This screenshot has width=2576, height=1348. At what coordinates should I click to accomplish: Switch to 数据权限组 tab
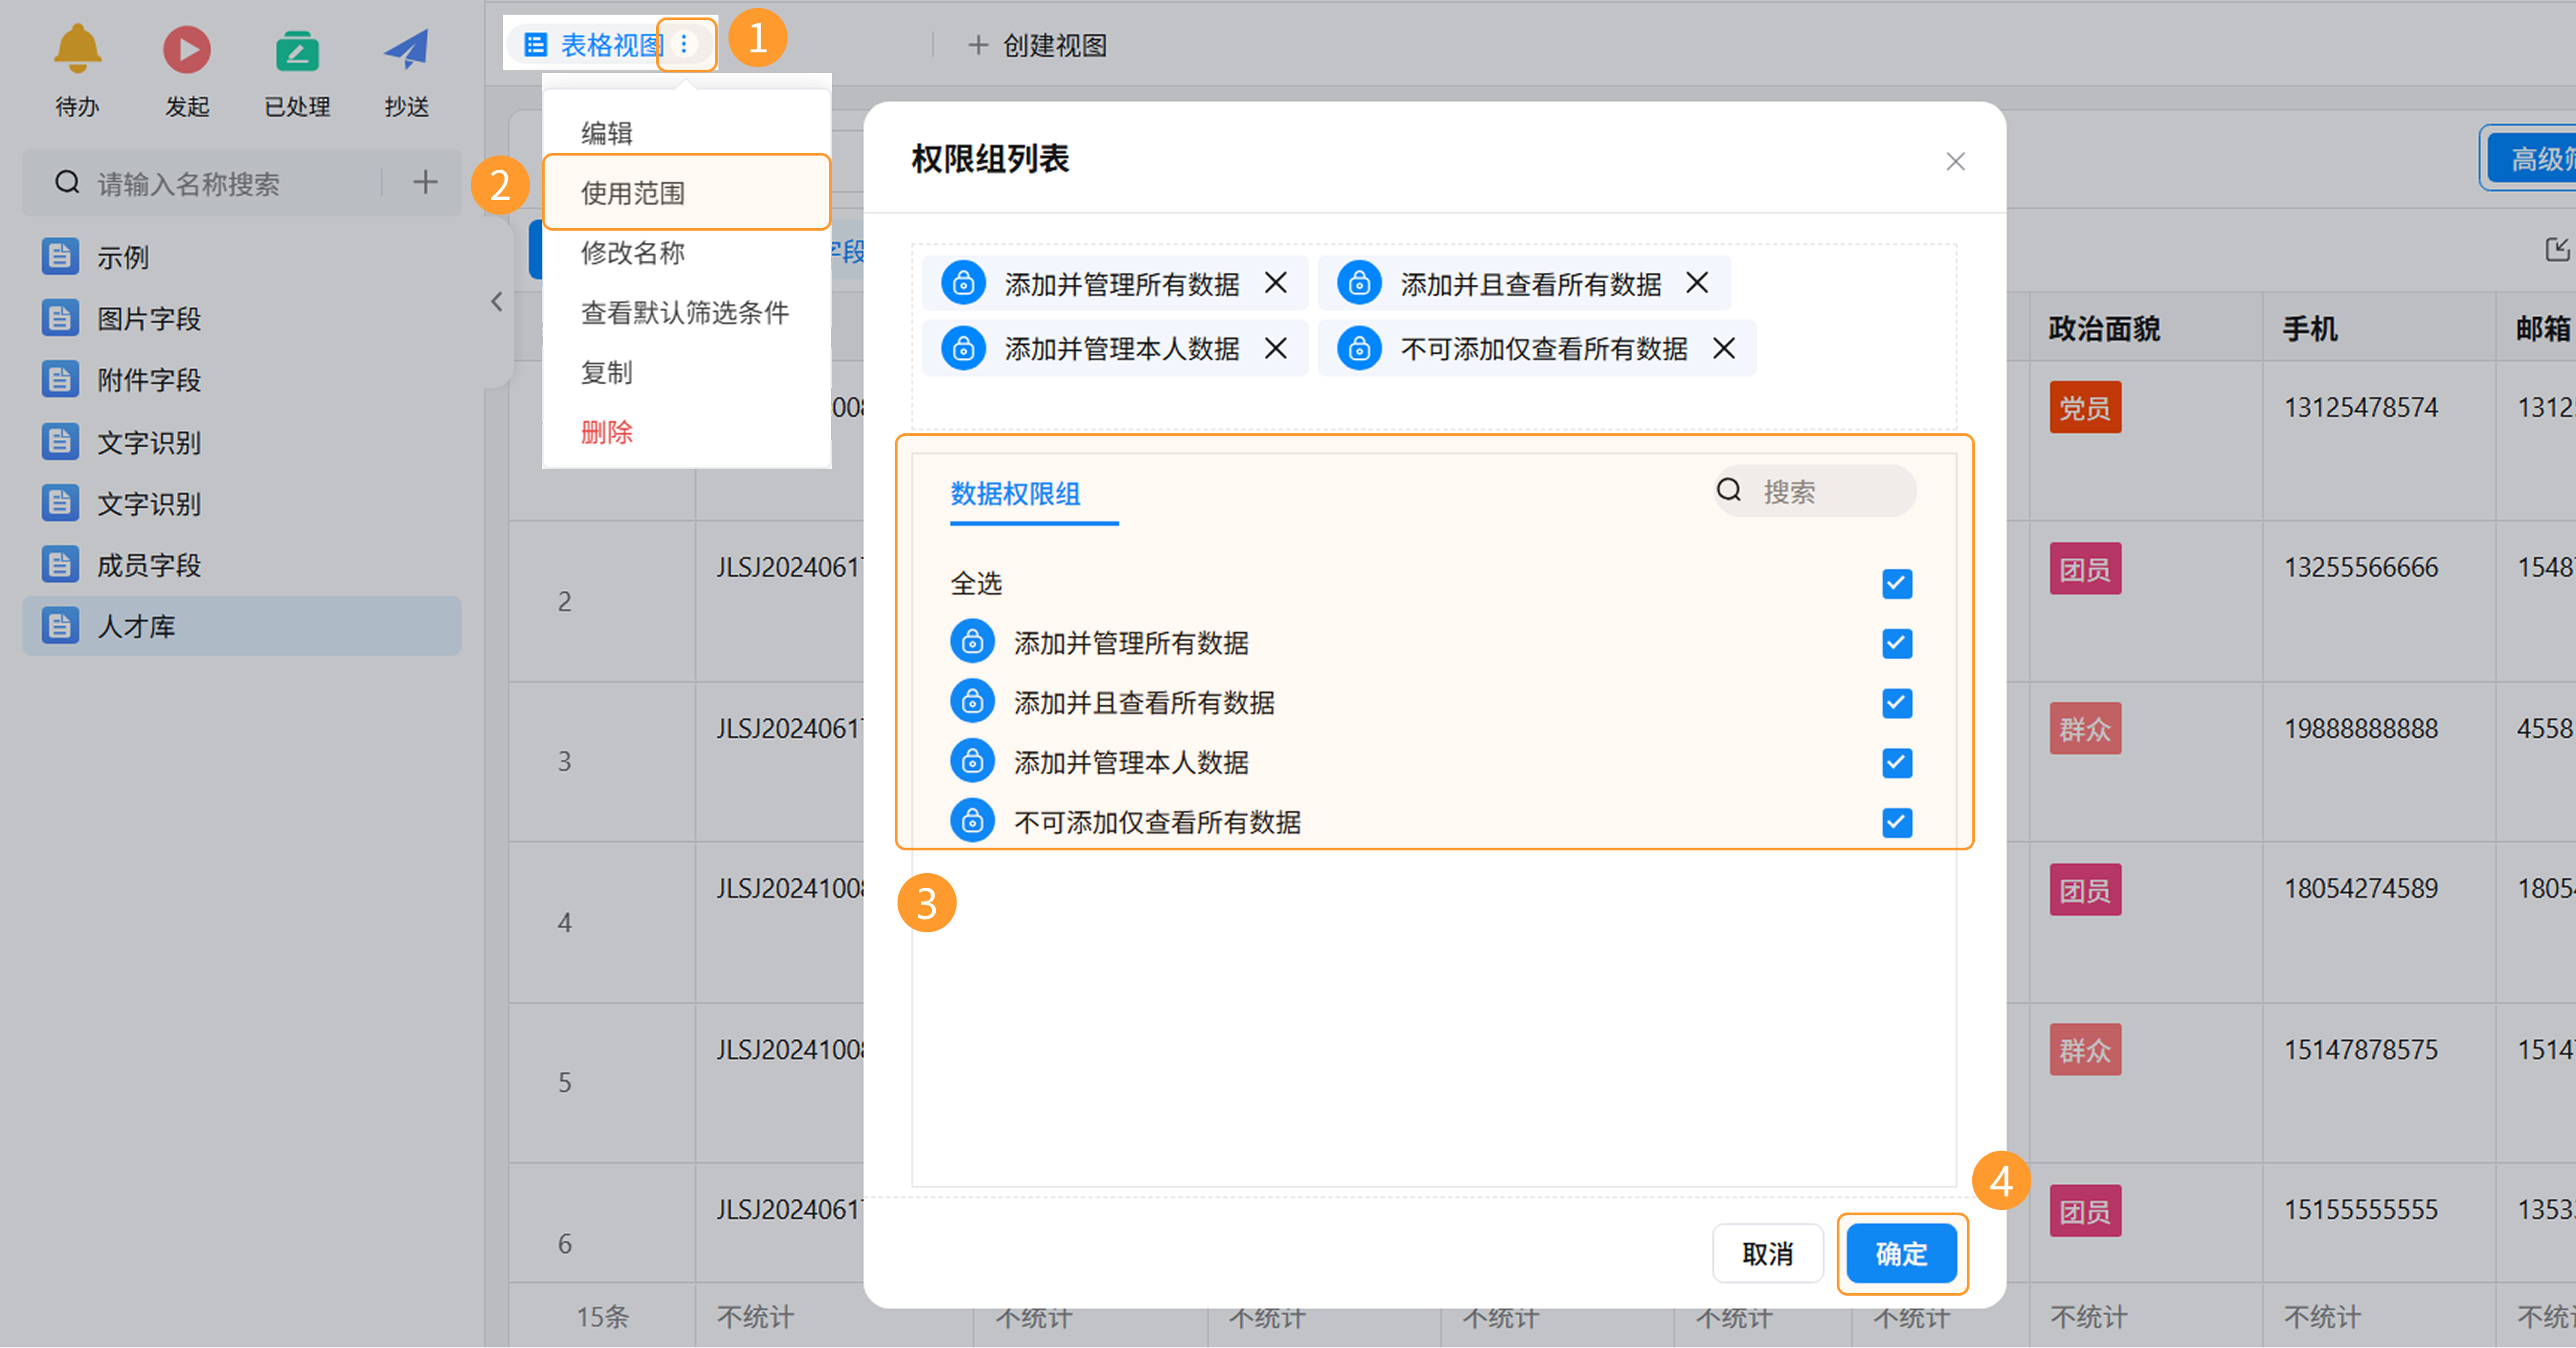pyautogui.click(x=1014, y=493)
